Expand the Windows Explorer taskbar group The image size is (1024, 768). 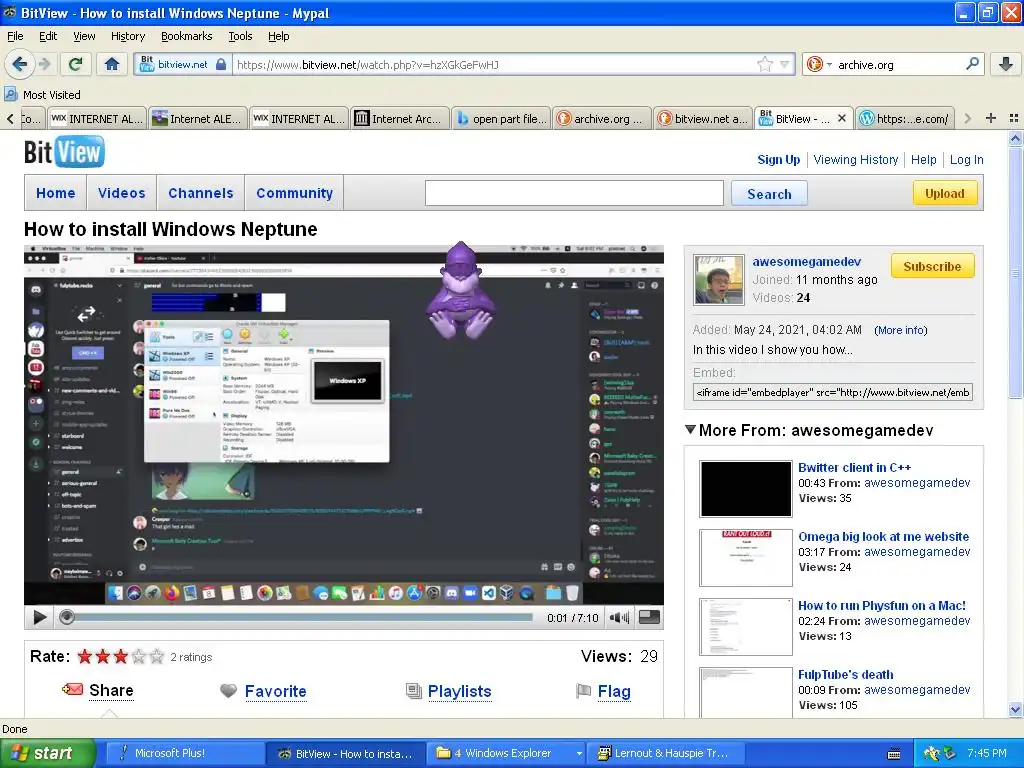tap(579, 754)
